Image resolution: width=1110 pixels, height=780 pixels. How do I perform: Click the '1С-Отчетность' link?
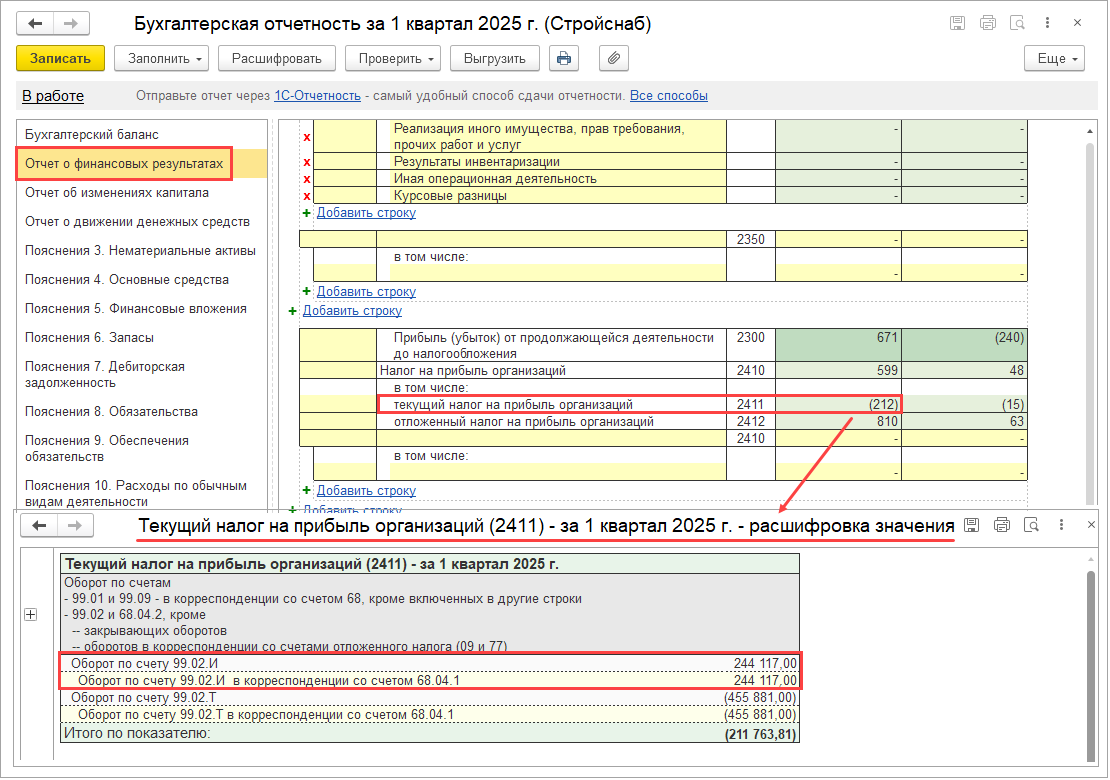[x=317, y=96]
